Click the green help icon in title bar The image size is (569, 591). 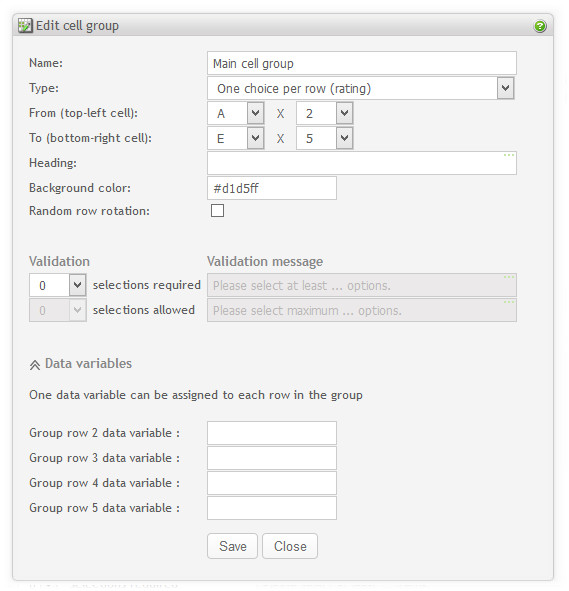(x=540, y=26)
